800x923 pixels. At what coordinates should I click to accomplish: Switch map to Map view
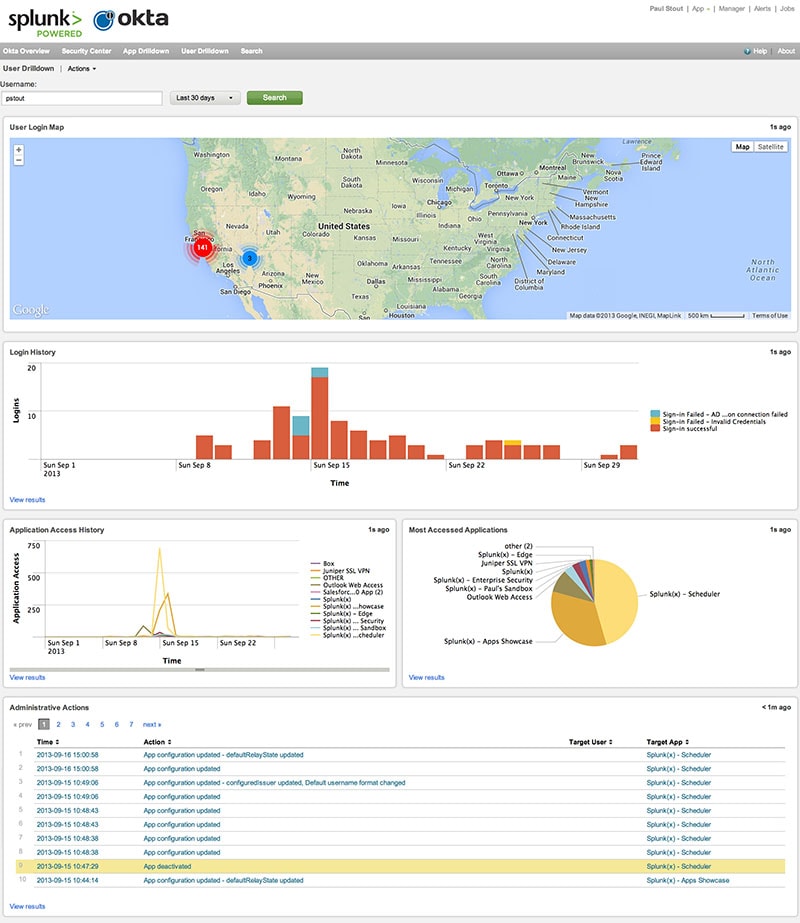tap(742, 147)
